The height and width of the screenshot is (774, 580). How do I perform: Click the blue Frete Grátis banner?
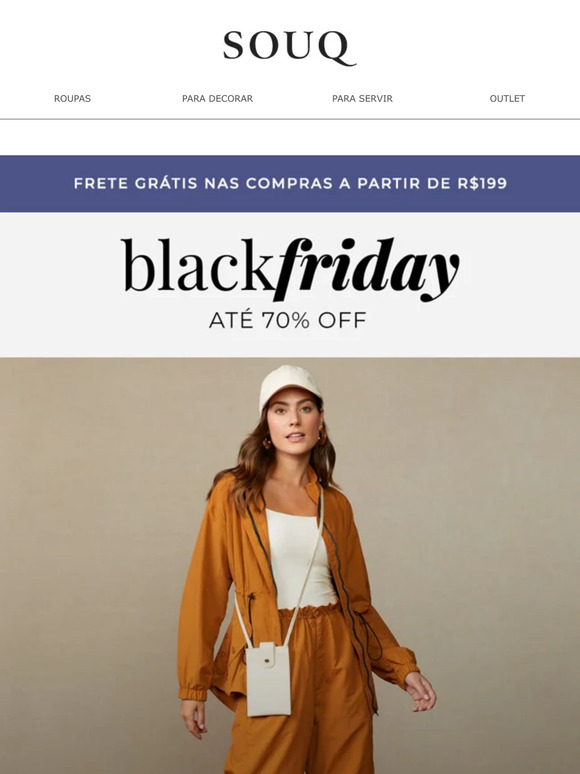pyautogui.click(x=290, y=184)
